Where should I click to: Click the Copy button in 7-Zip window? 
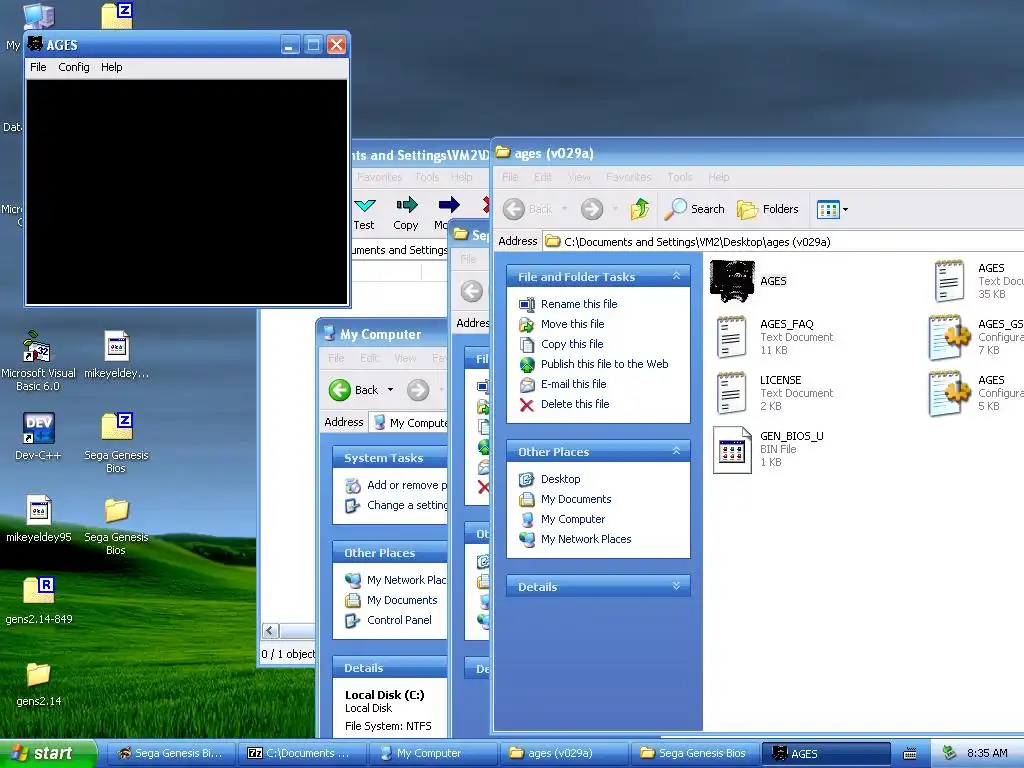pos(406,214)
